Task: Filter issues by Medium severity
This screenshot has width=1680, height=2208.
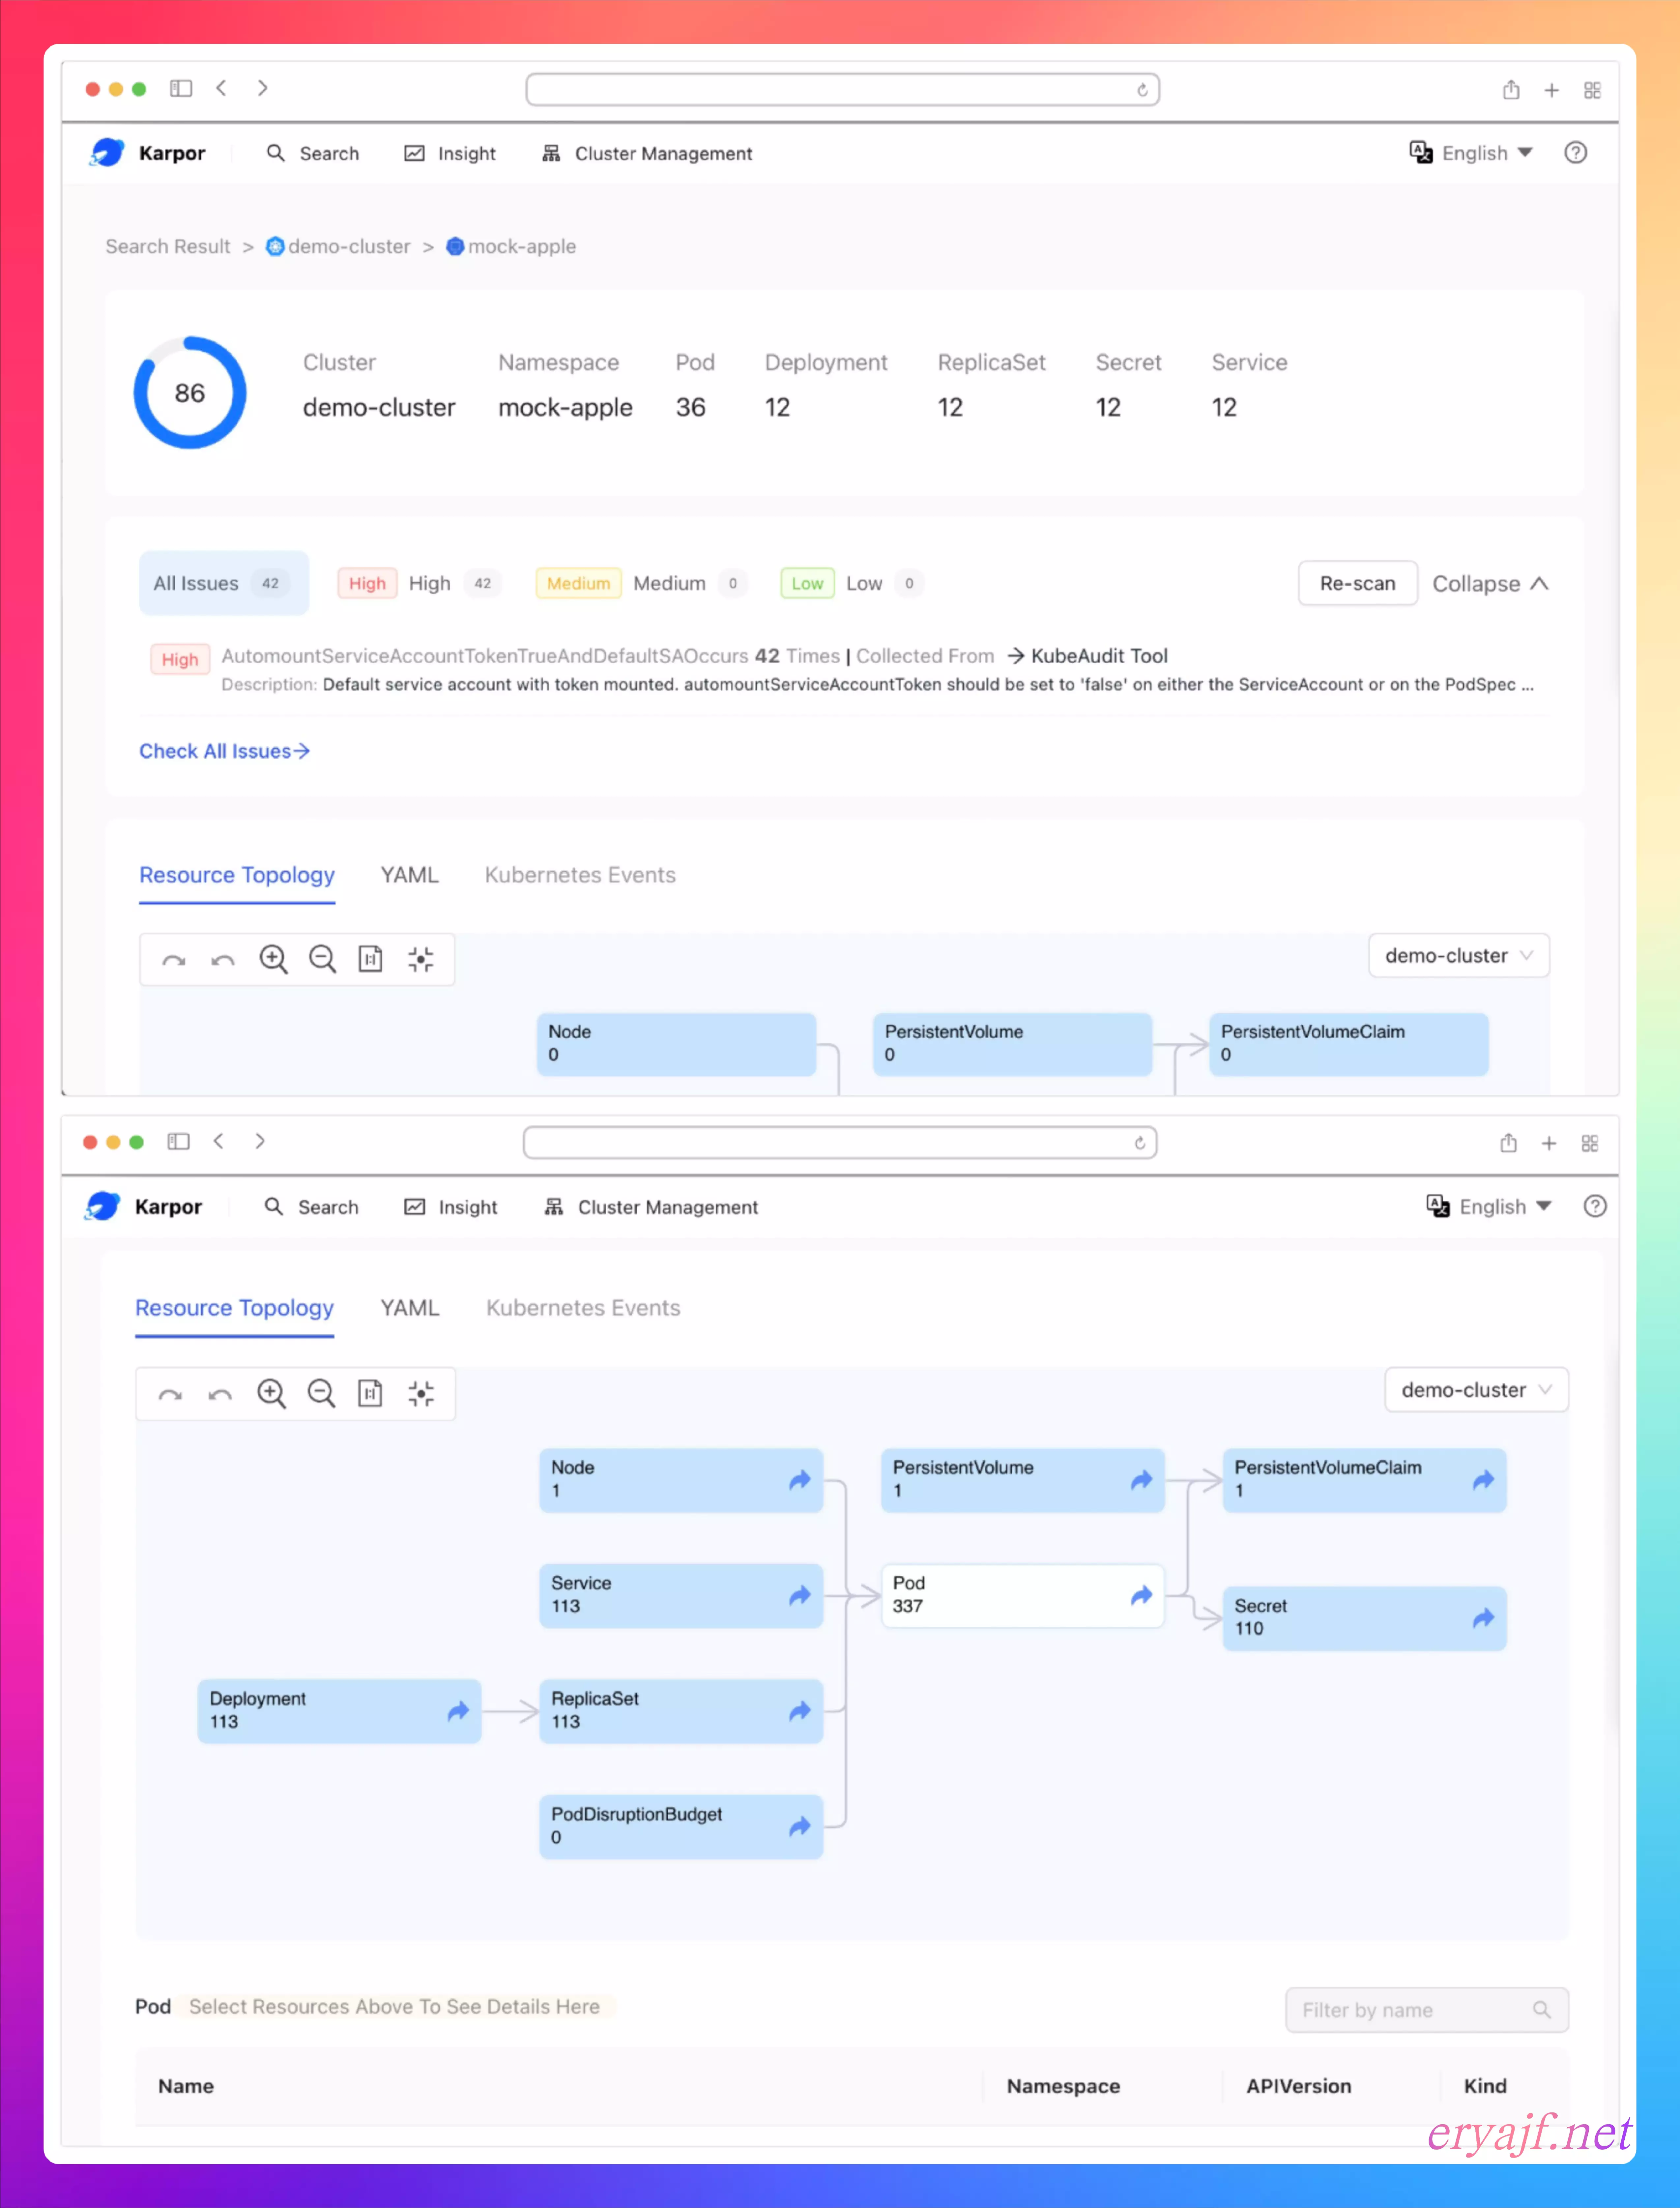Action: tap(642, 583)
